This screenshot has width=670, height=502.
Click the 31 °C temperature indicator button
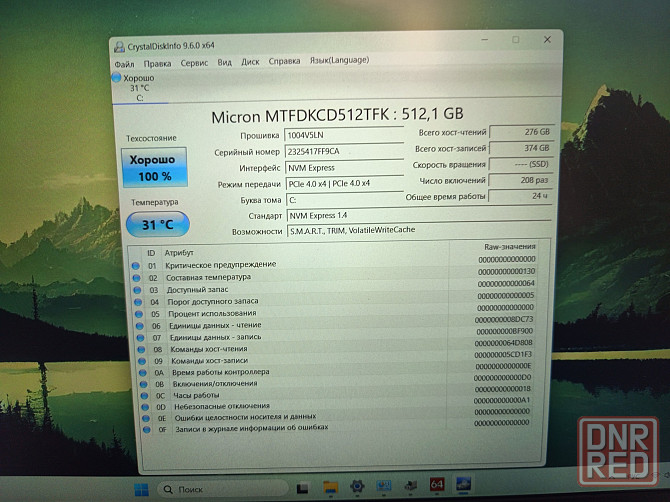click(158, 224)
